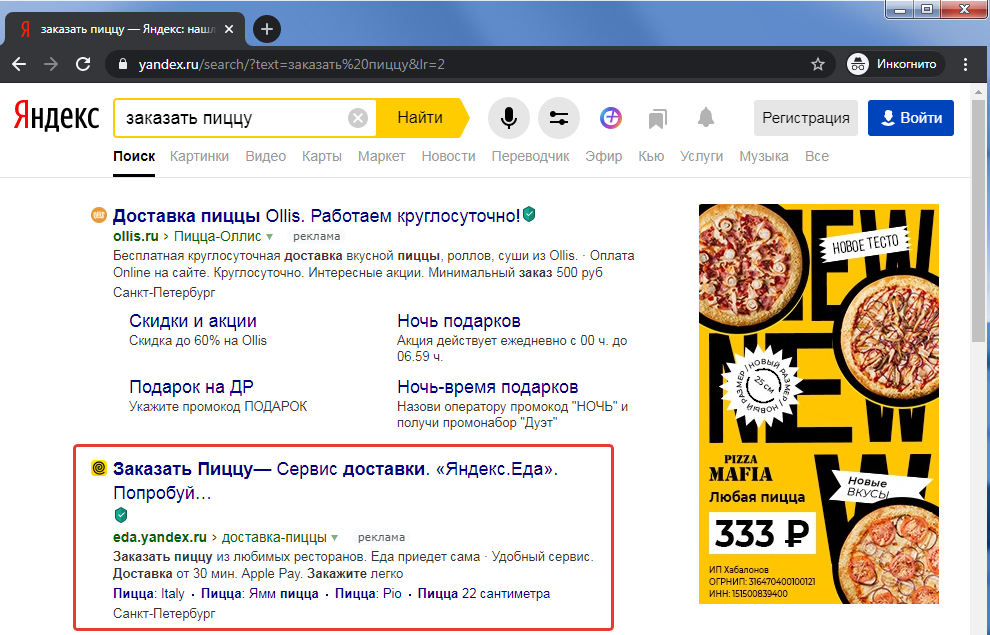
Task: Select the Переводчик menu item
Action: click(530, 156)
